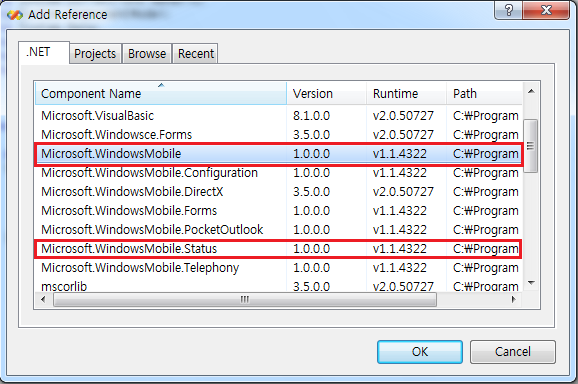Sort by Version column header
578x384 pixels.
[326, 94]
